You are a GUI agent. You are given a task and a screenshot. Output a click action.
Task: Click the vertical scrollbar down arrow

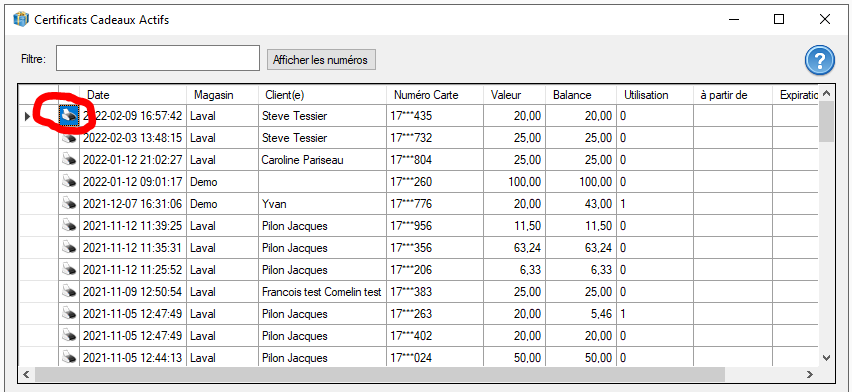coord(826,357)
